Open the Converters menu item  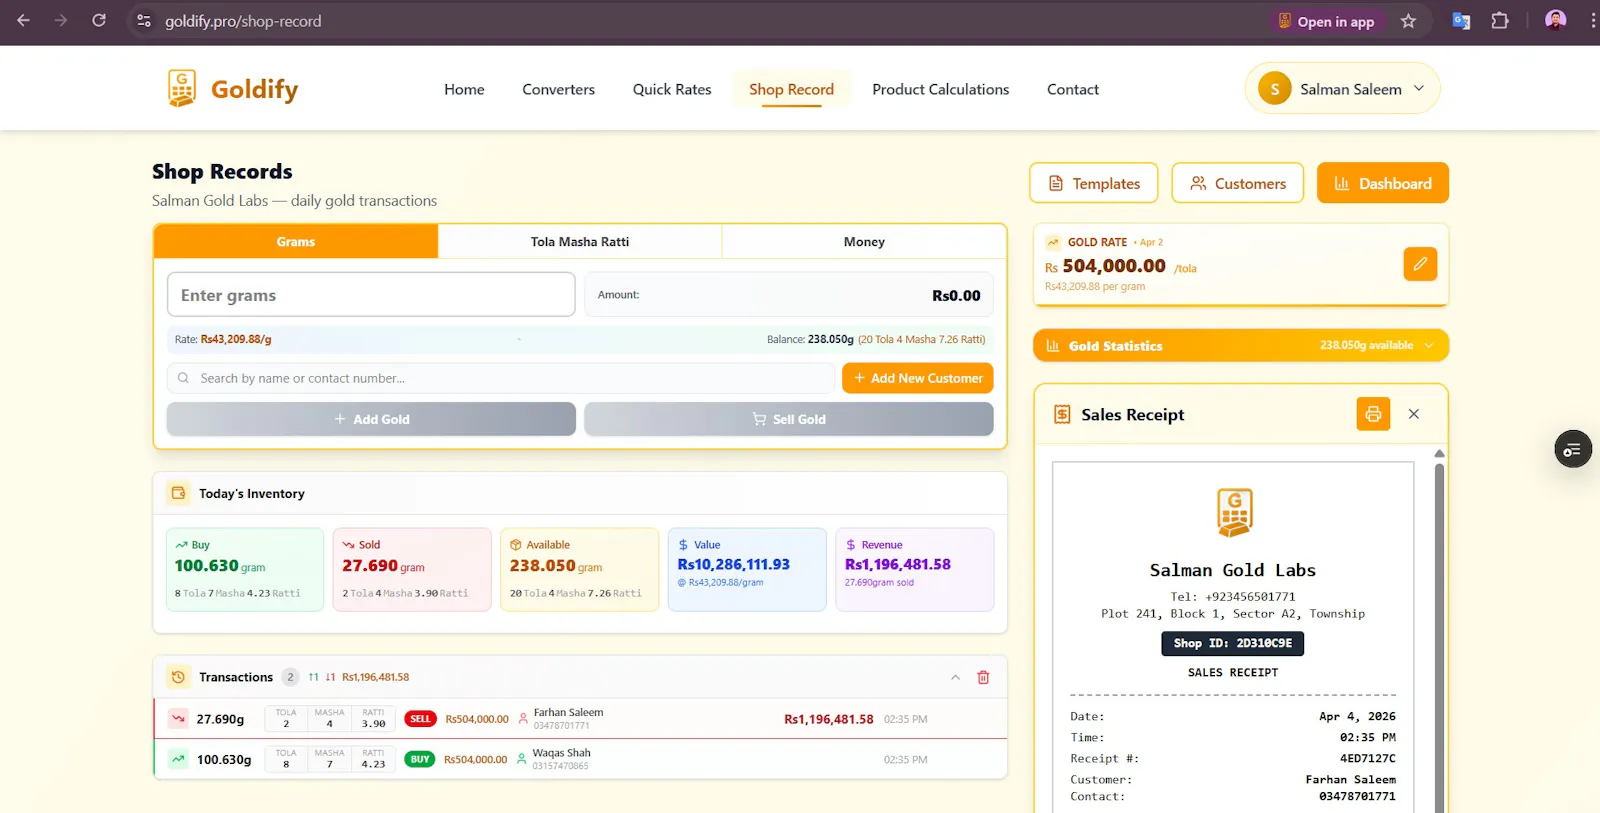(x=558, y=89)
